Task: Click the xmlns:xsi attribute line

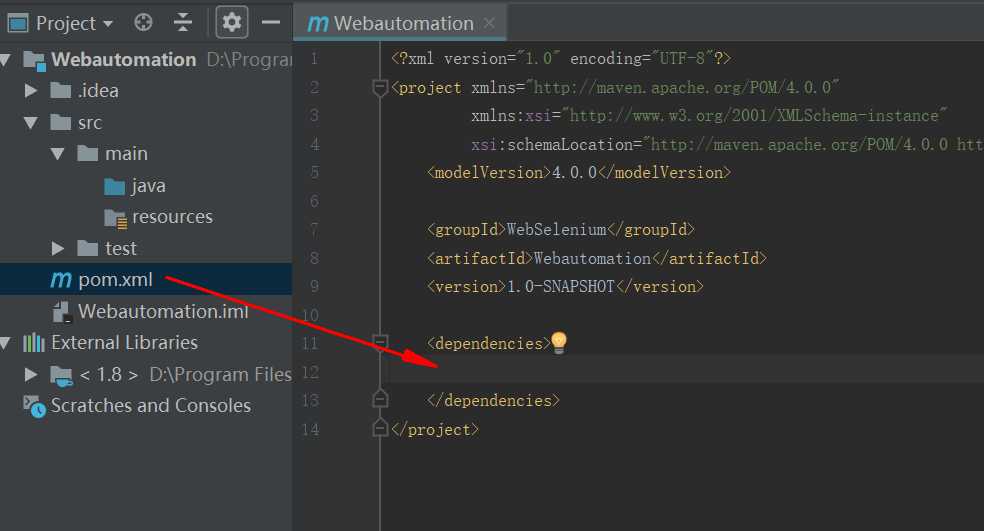Action: point(709,115)
